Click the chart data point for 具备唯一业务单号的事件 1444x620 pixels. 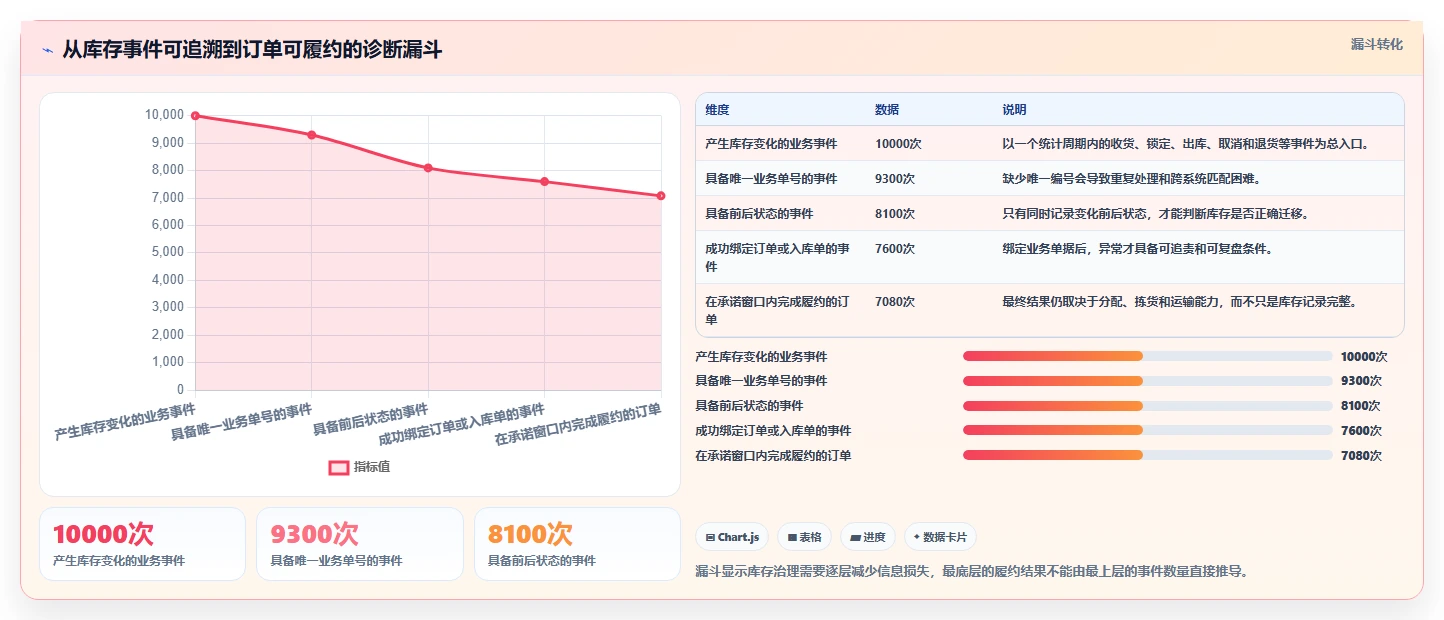[312, 135]
